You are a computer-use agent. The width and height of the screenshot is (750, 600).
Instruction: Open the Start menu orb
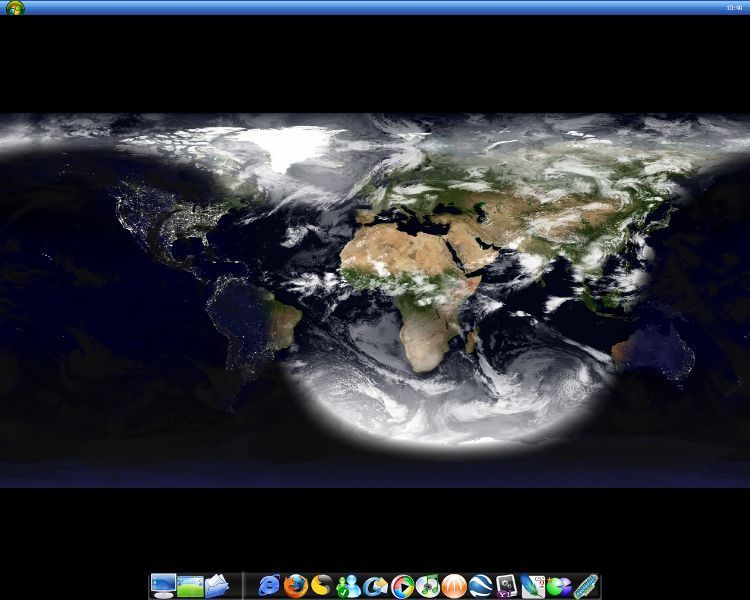(x=15, y=7)
